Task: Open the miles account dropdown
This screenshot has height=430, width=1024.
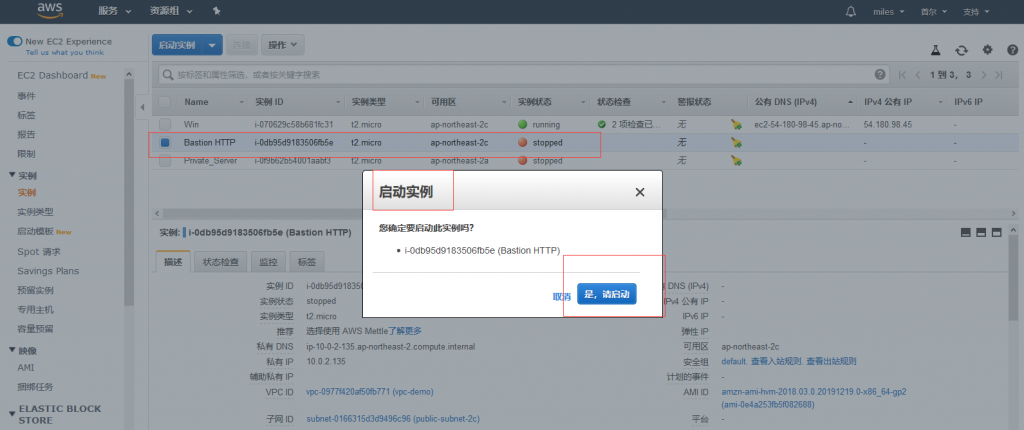Action: coord(888,12)
